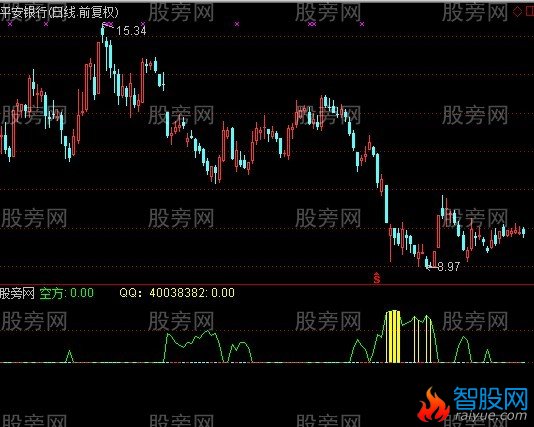Click the wide yellow bar cluster in indicator
534x427 pixels.
[x=394, y=336]
